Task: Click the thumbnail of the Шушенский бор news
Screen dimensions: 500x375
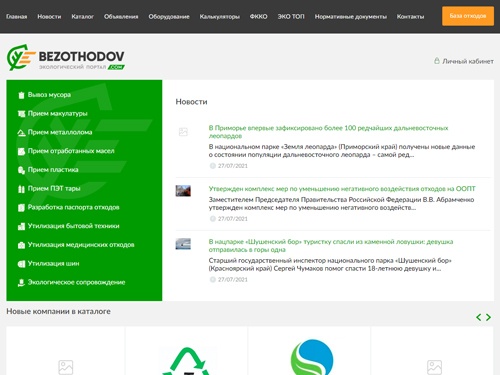Action: 183,244
